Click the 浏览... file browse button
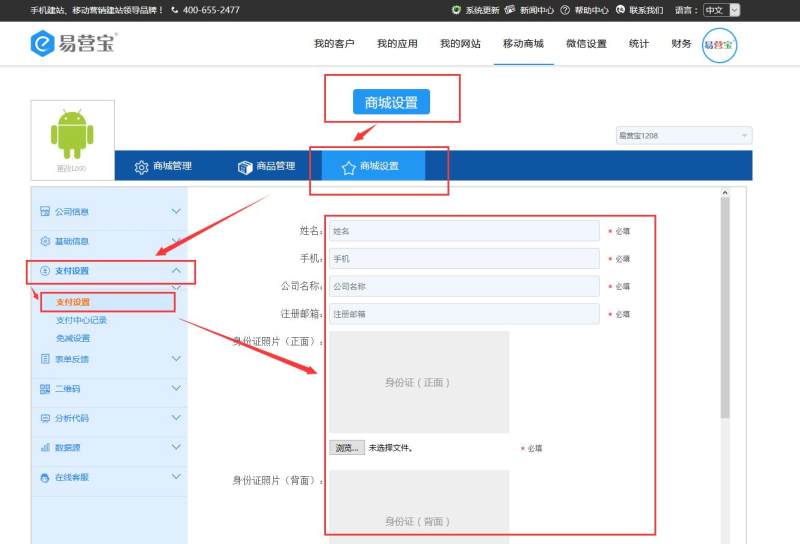 pyautogui.click(x=346, y=448)
